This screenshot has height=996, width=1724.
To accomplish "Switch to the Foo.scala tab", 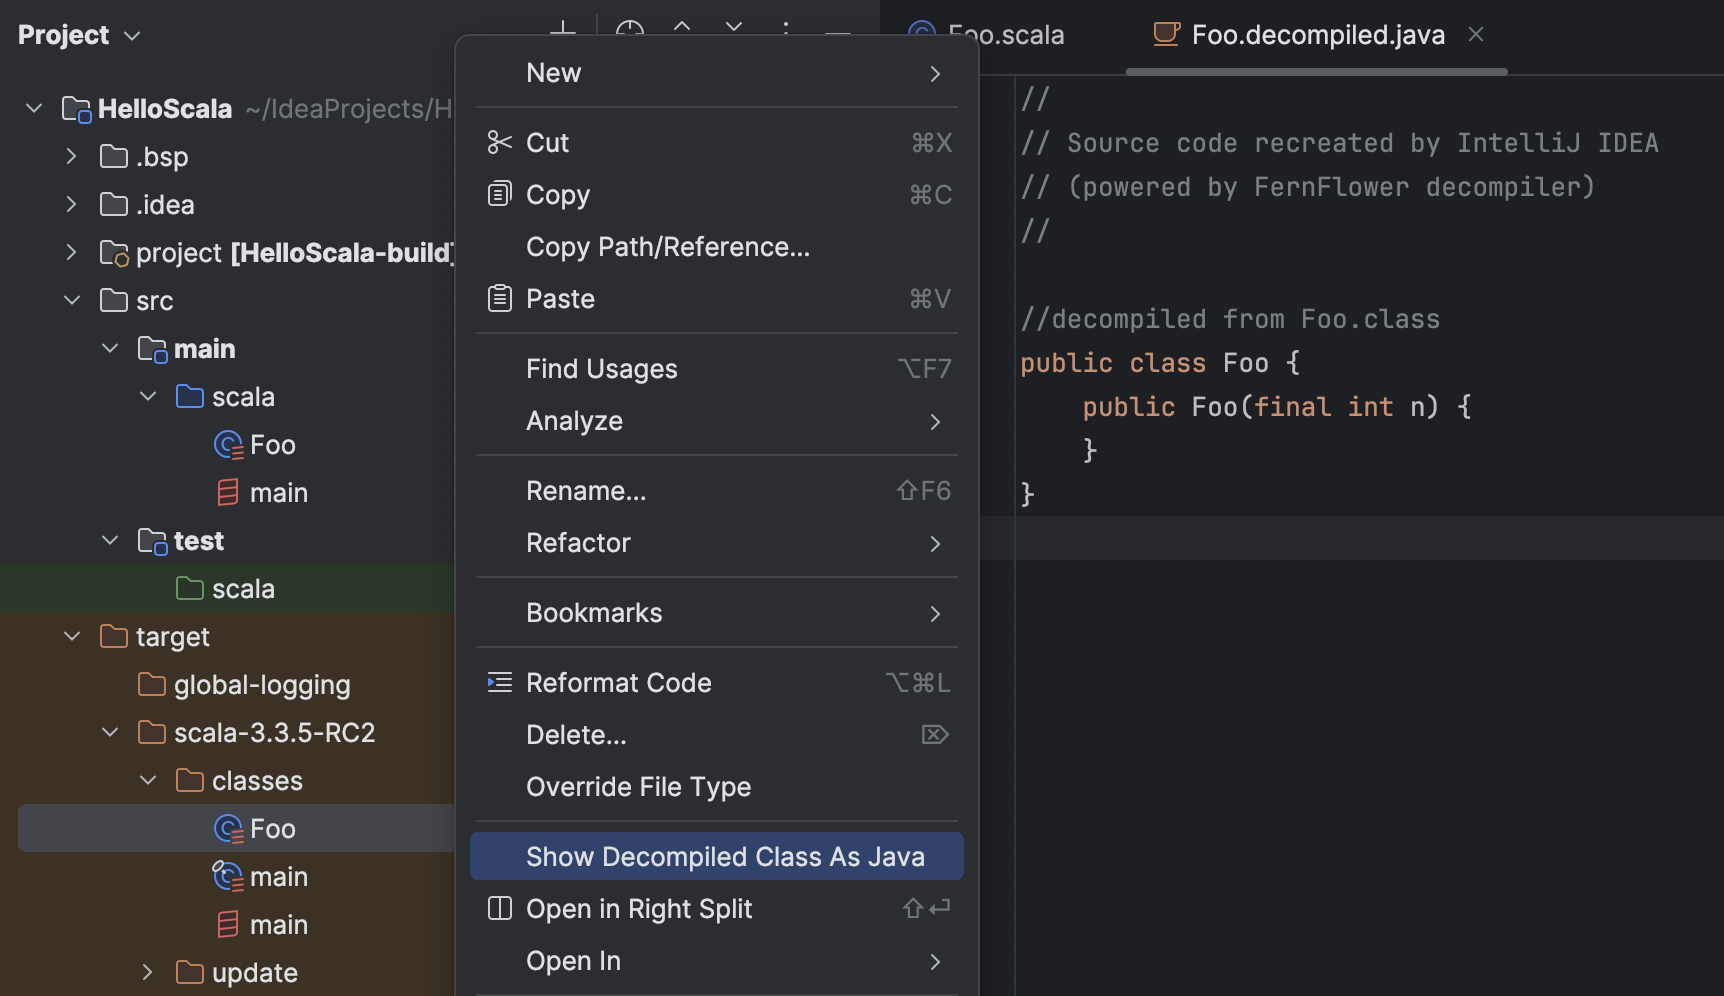I will click(1005, 34).
